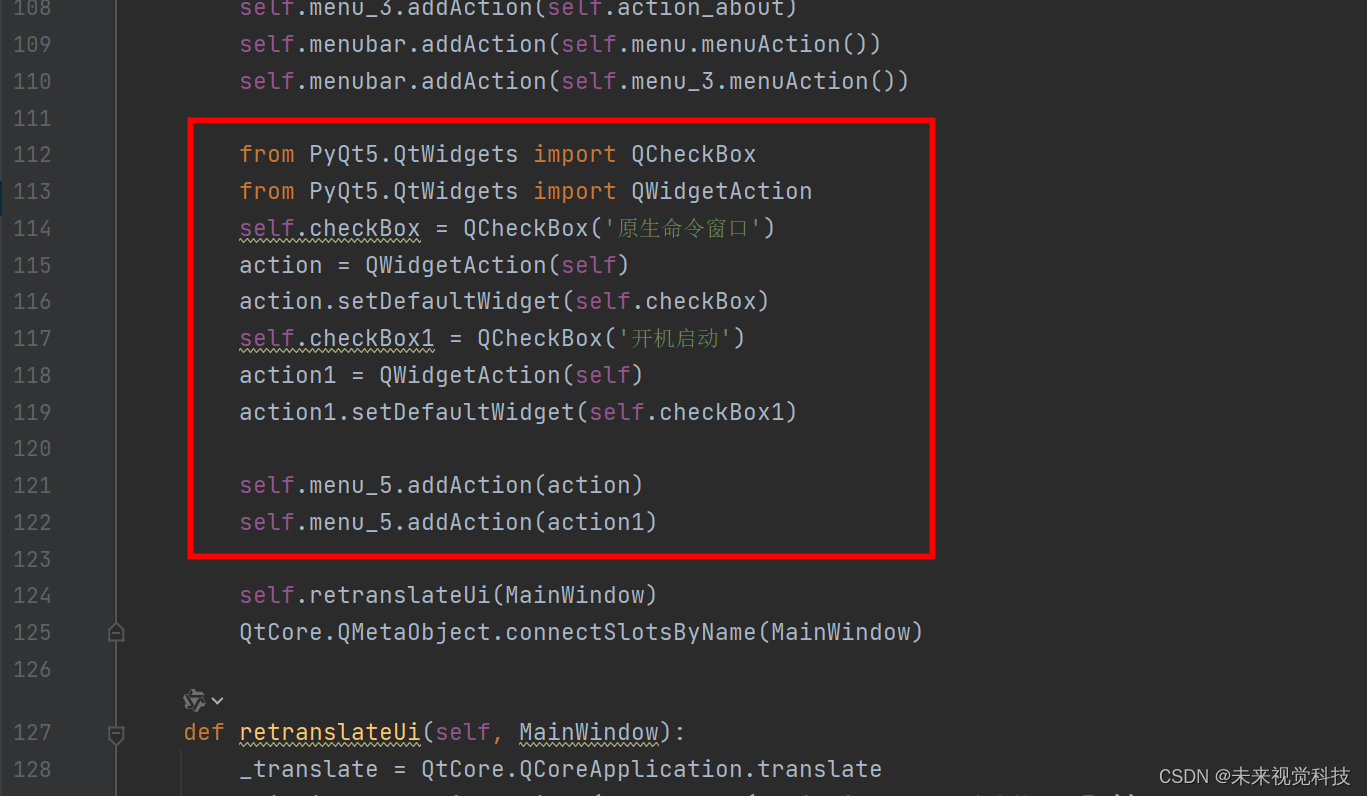Click the string '原生命令窗口' on line 114
The height and width of the screenshot is (796, 1367).
683,228
